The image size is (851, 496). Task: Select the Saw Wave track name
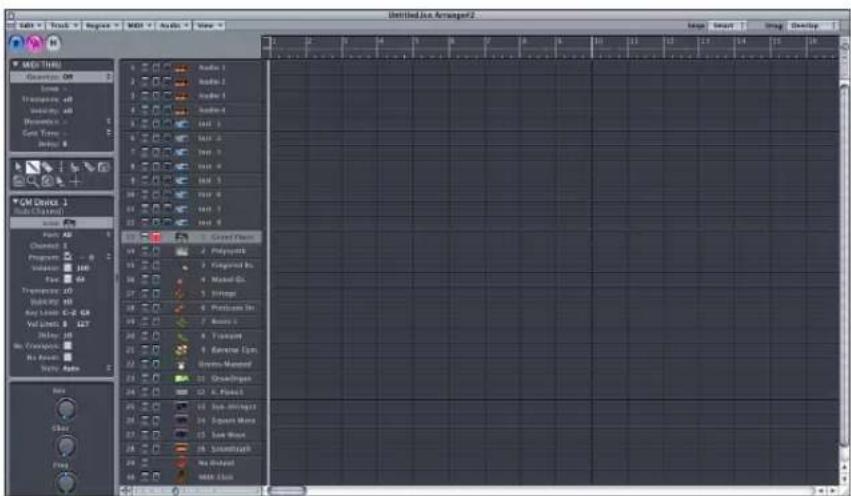click(228, 435)
